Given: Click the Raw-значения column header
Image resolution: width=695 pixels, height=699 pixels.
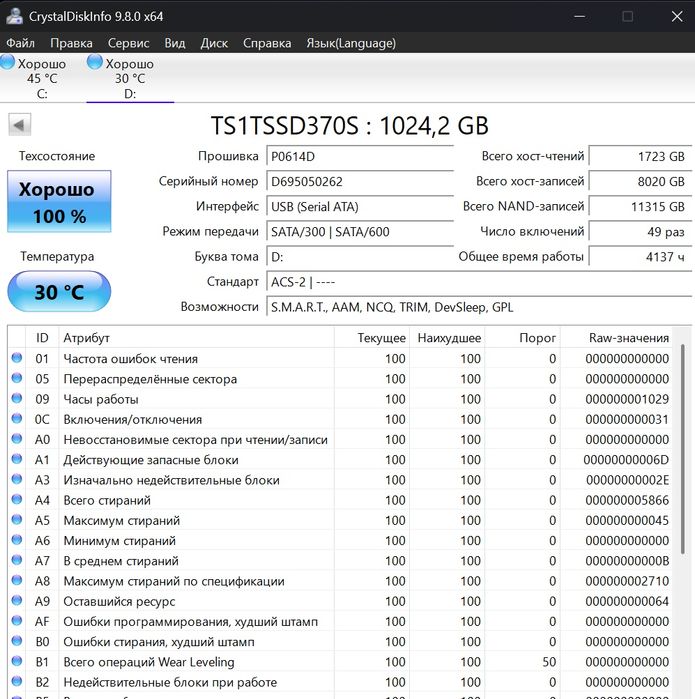Looking at the screenshot, I should coord(617,338).
